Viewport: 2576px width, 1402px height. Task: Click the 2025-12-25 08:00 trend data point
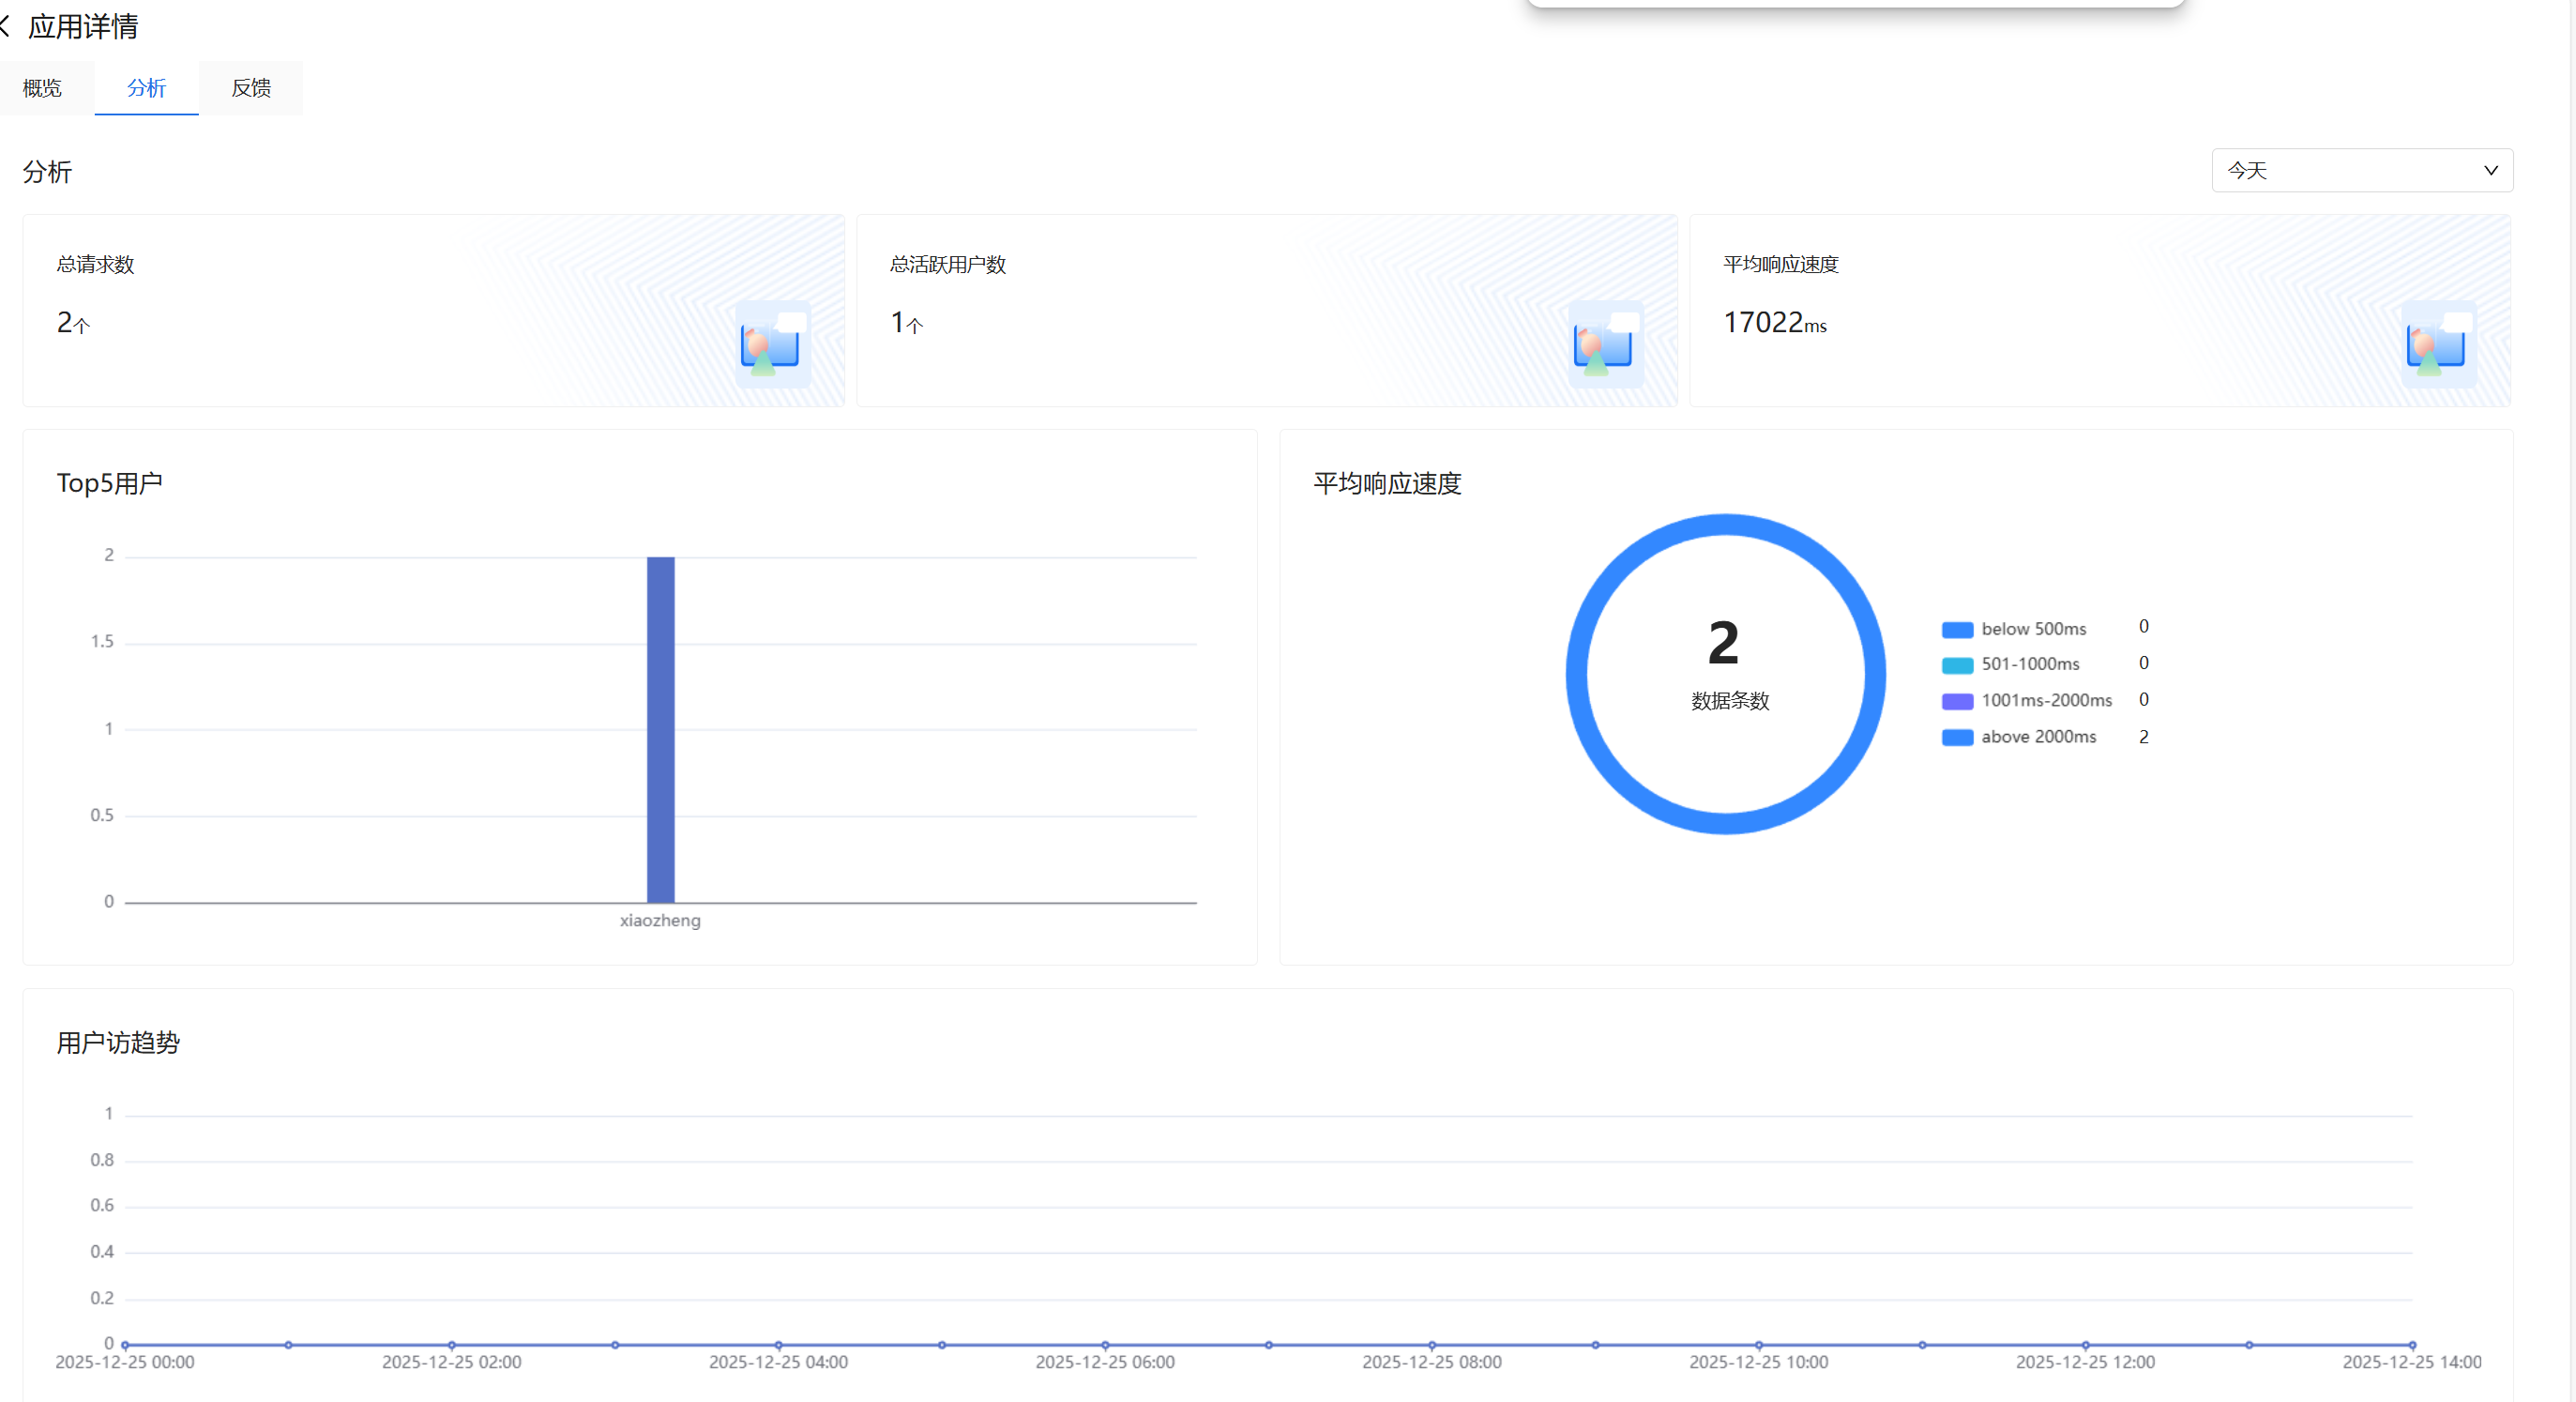[x=1432, y=1345]
